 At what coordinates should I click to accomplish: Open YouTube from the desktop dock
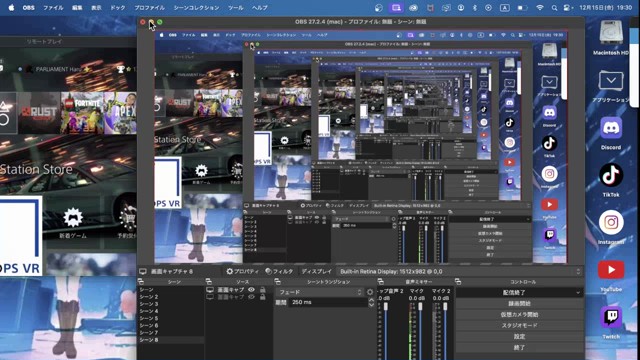[611, 270]
